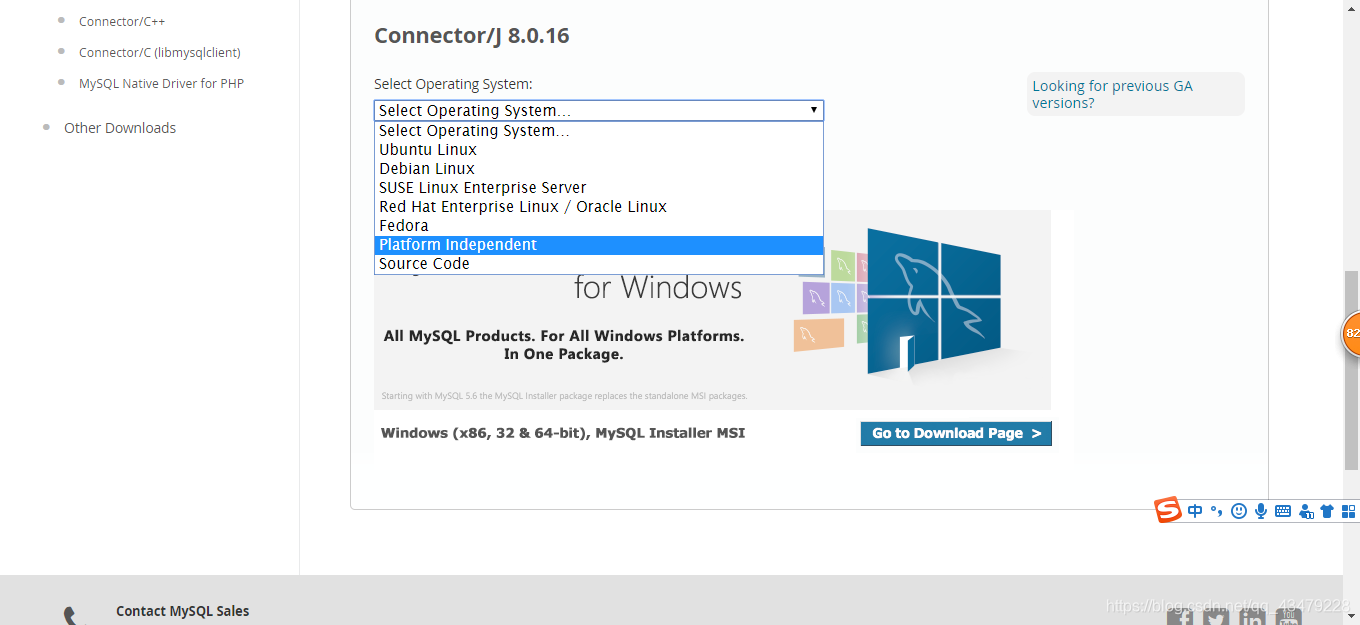Choose Red Hat Enterprise Linux / Oracle Linux
Viewport: 1360px width, 625px height.
[599, 207]
